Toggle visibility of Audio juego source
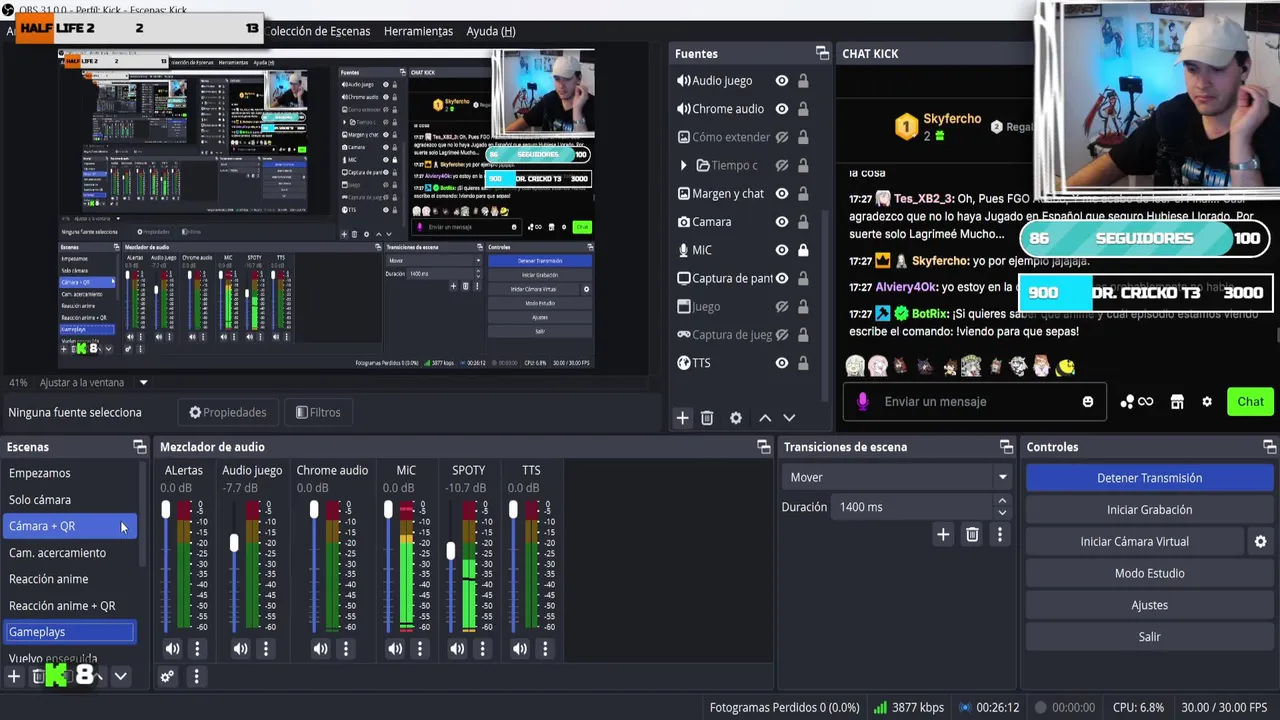Image resolution: width=1280 pixels, height=720 pixels. (x=782, y=81)
